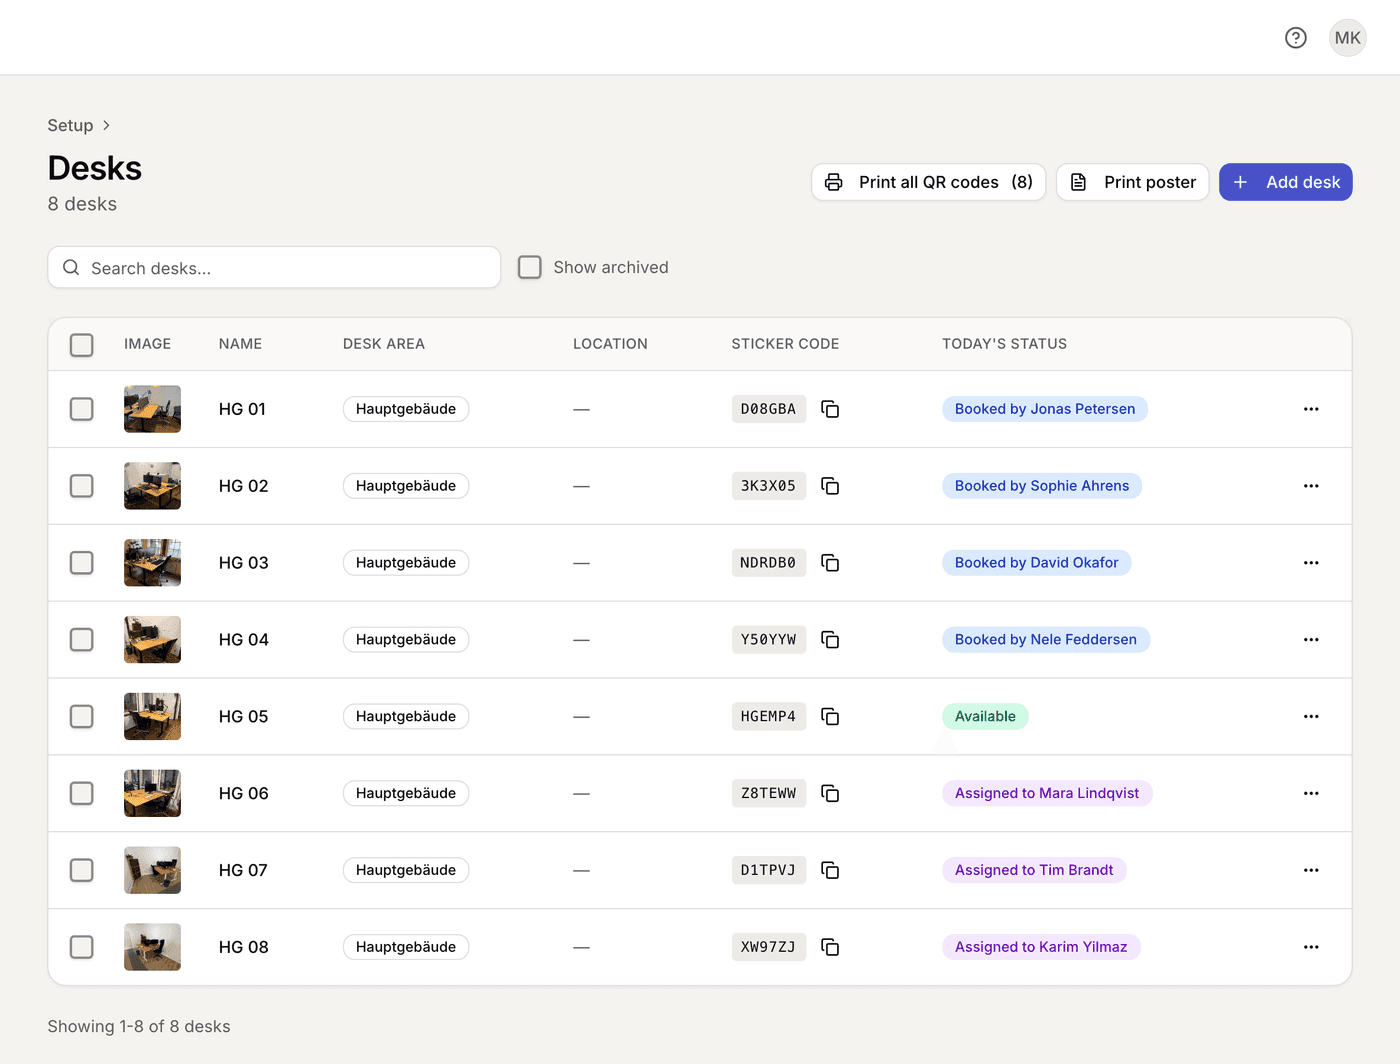1400x1064 pixels.
Task: Open the HG 02 desk image thumbnail
Action: coord(152,486)
